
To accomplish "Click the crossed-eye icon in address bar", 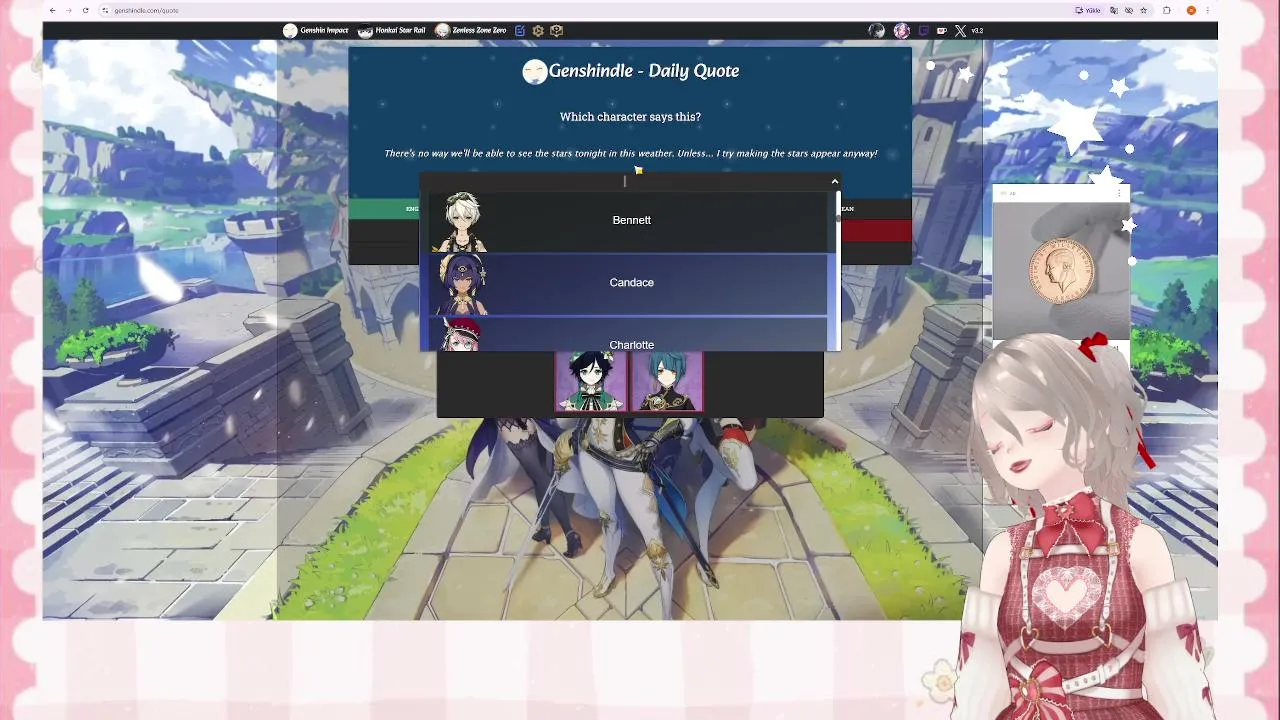I will click(1130, 10).
